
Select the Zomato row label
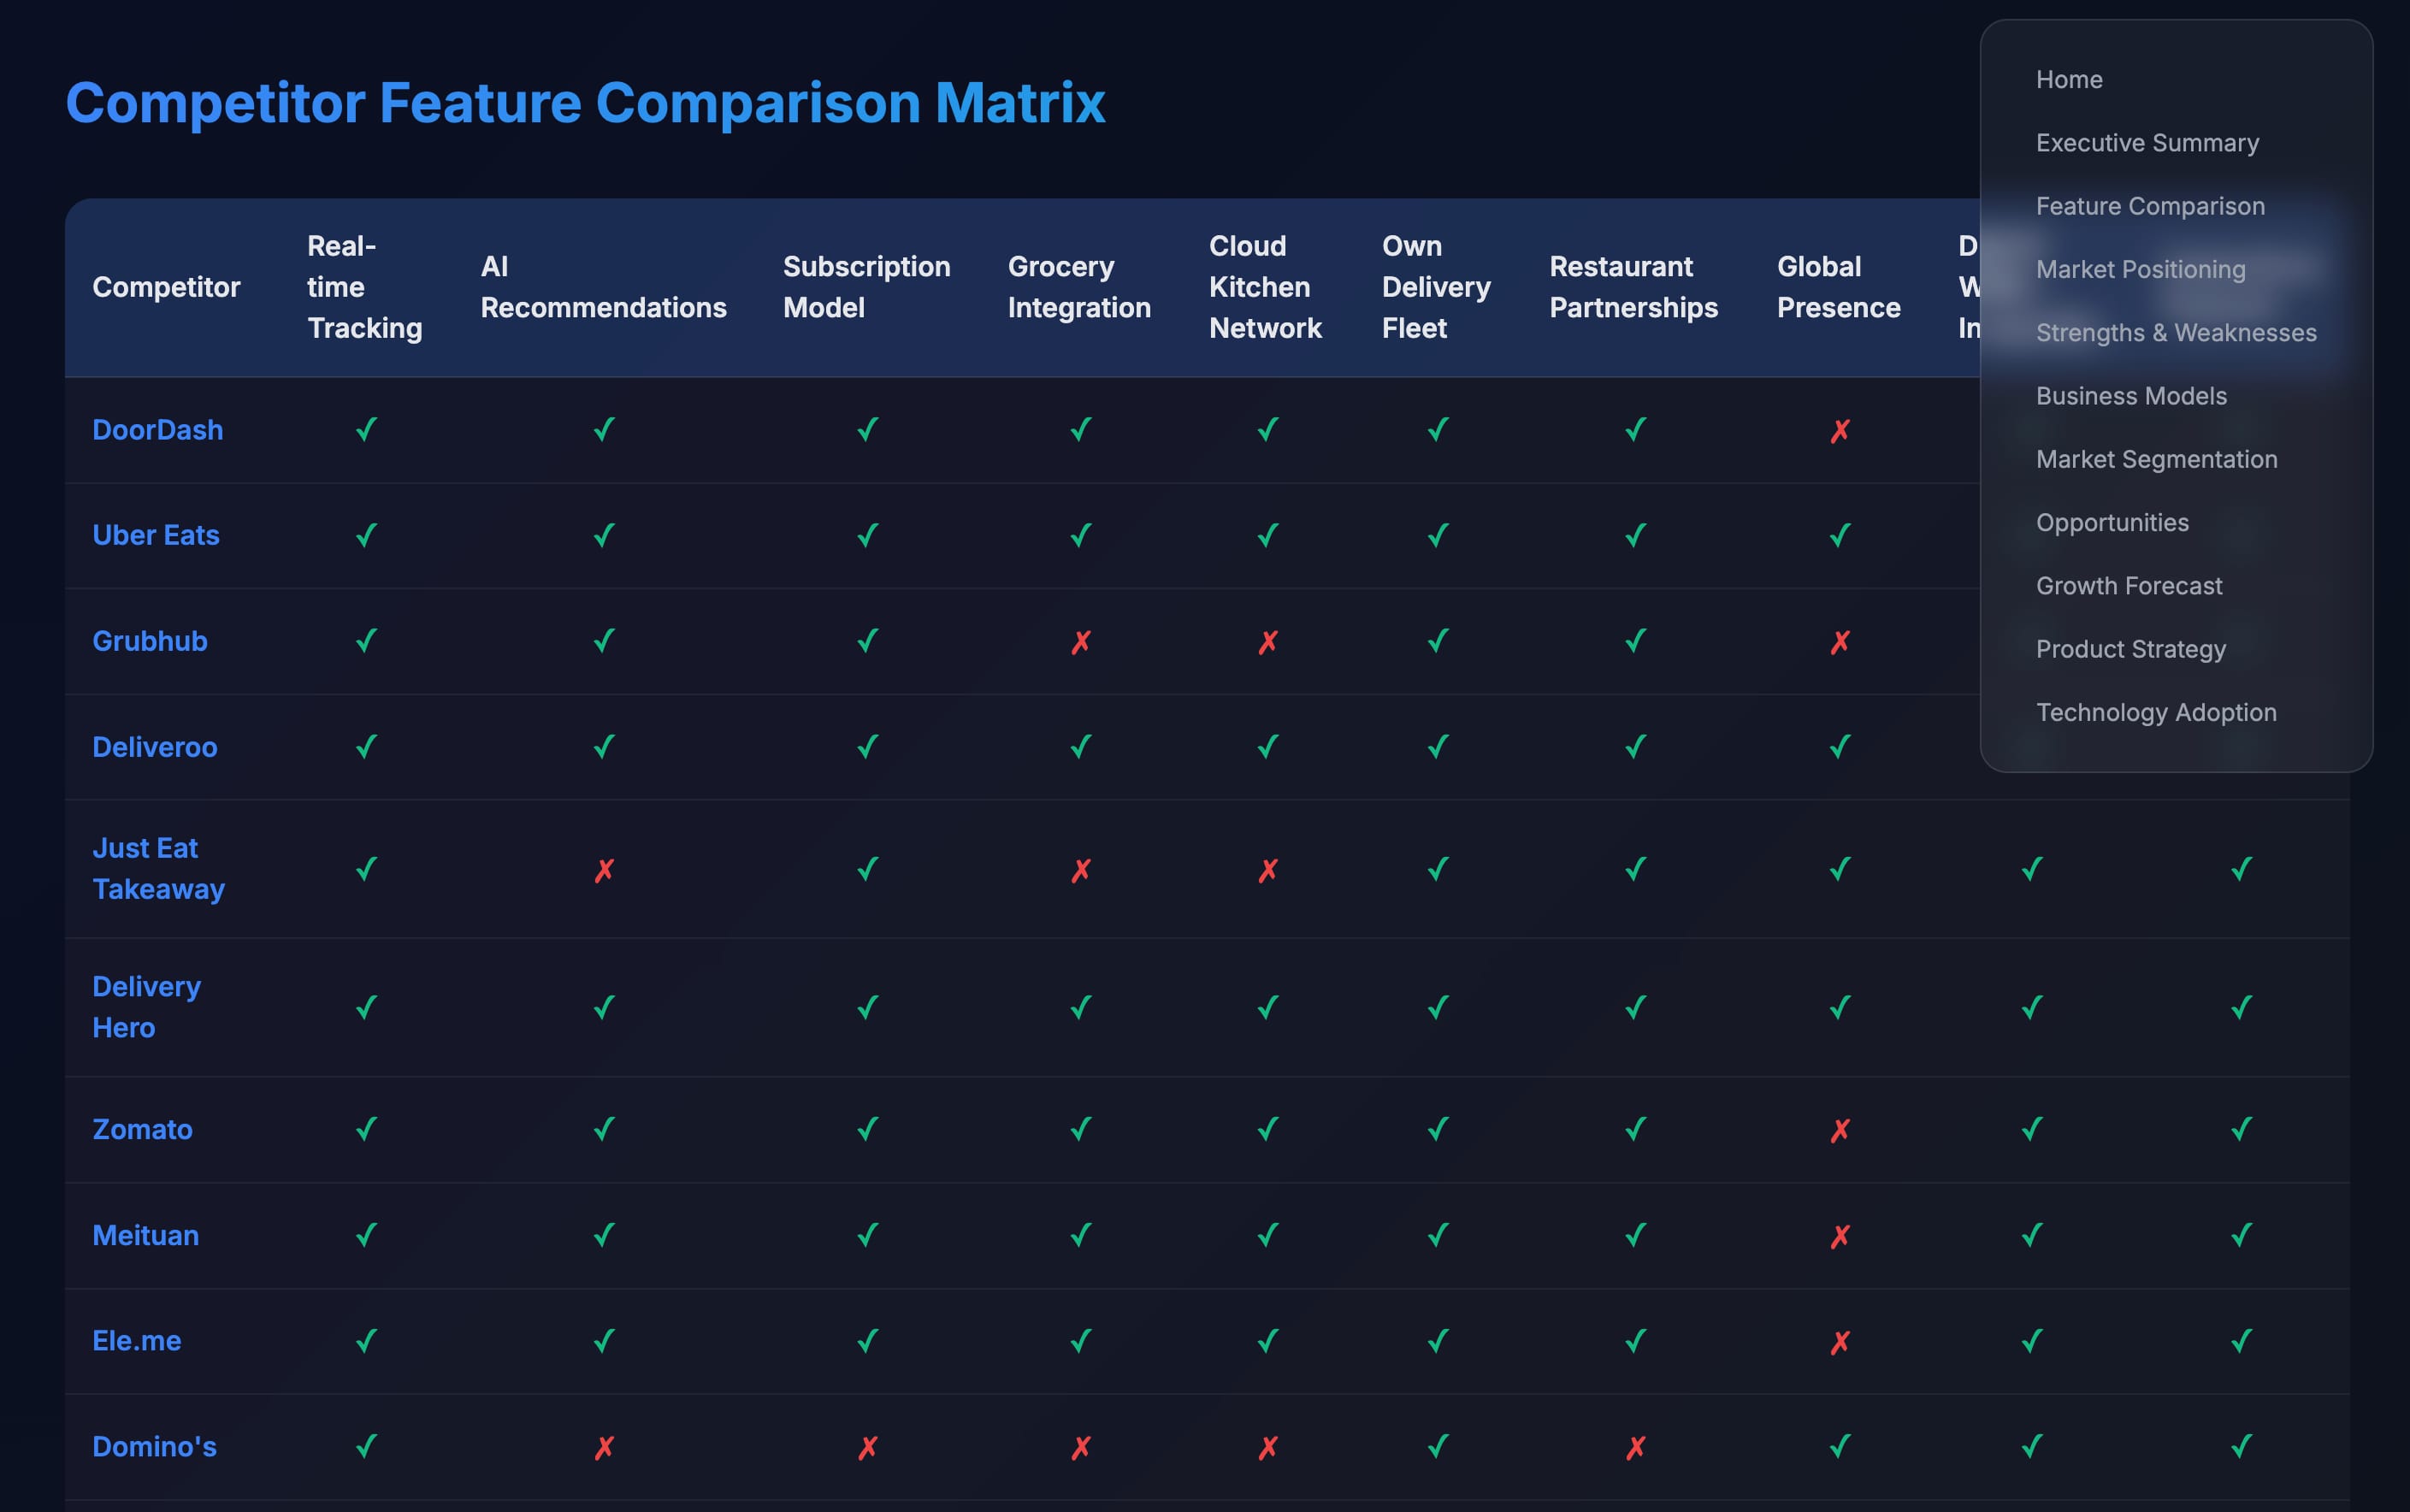click(x=142, y=1130)
